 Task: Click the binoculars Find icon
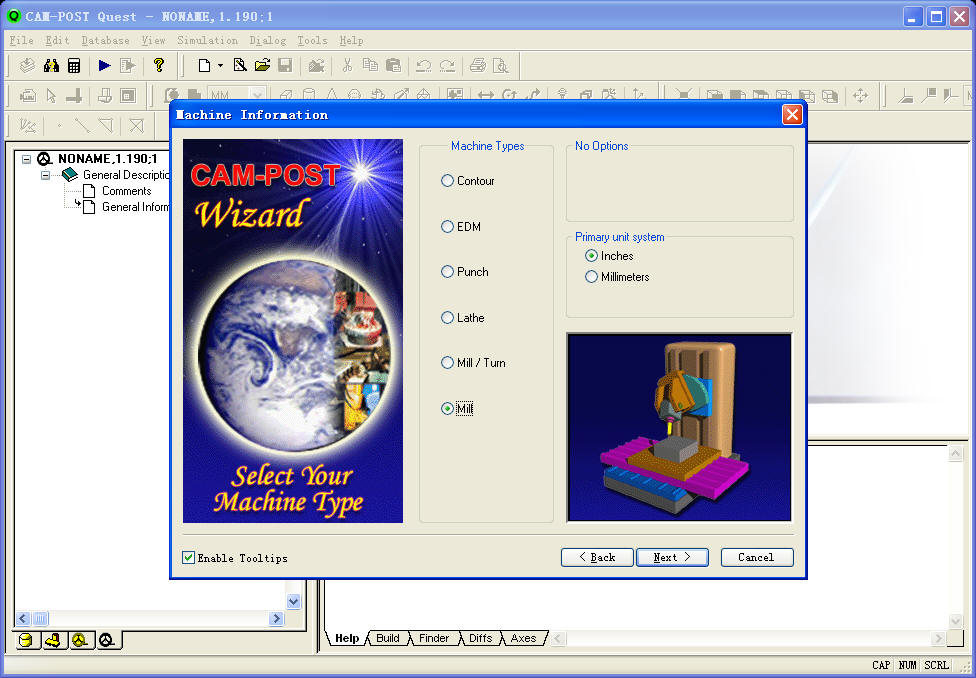51,65
